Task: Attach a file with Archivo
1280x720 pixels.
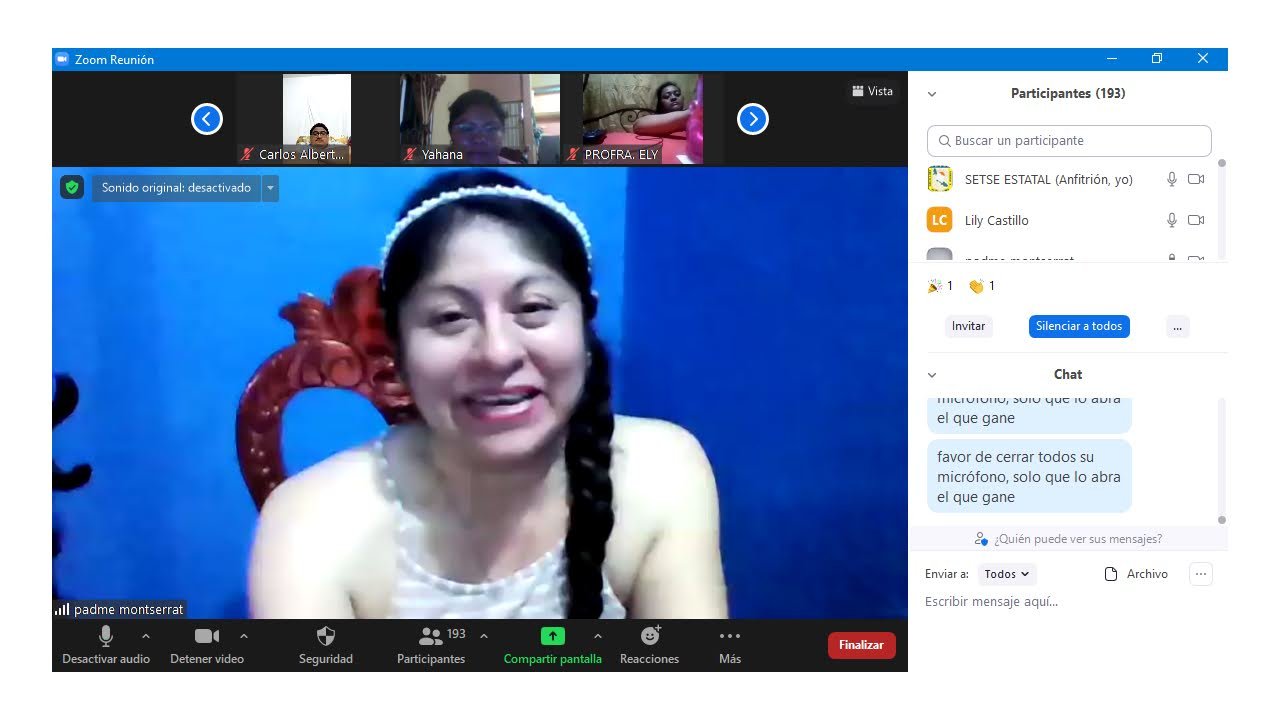Action: coord(1136,574)
